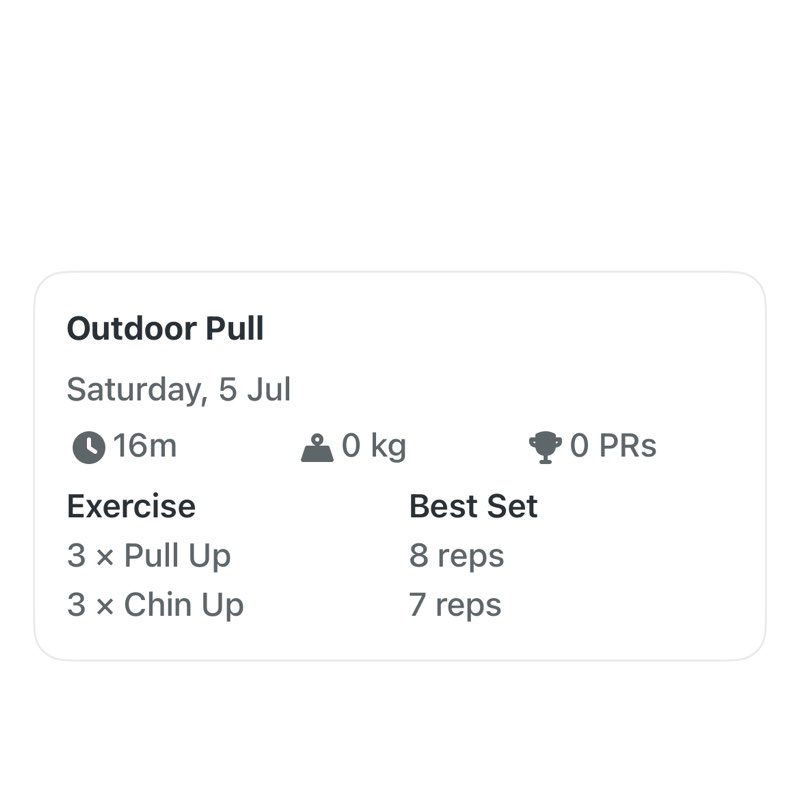
Task: Select the 8 reps best set
Action: click(456, 556)
